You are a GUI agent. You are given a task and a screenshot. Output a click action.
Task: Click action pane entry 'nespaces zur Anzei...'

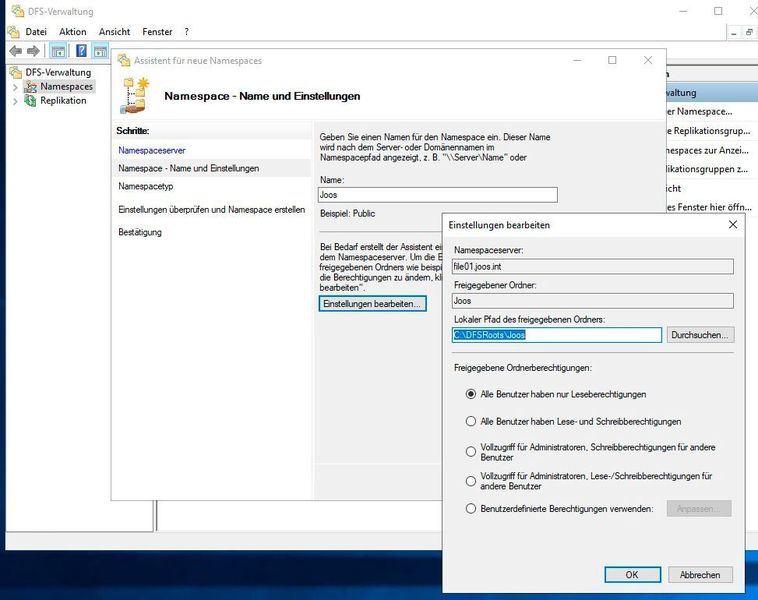(708, 150)
